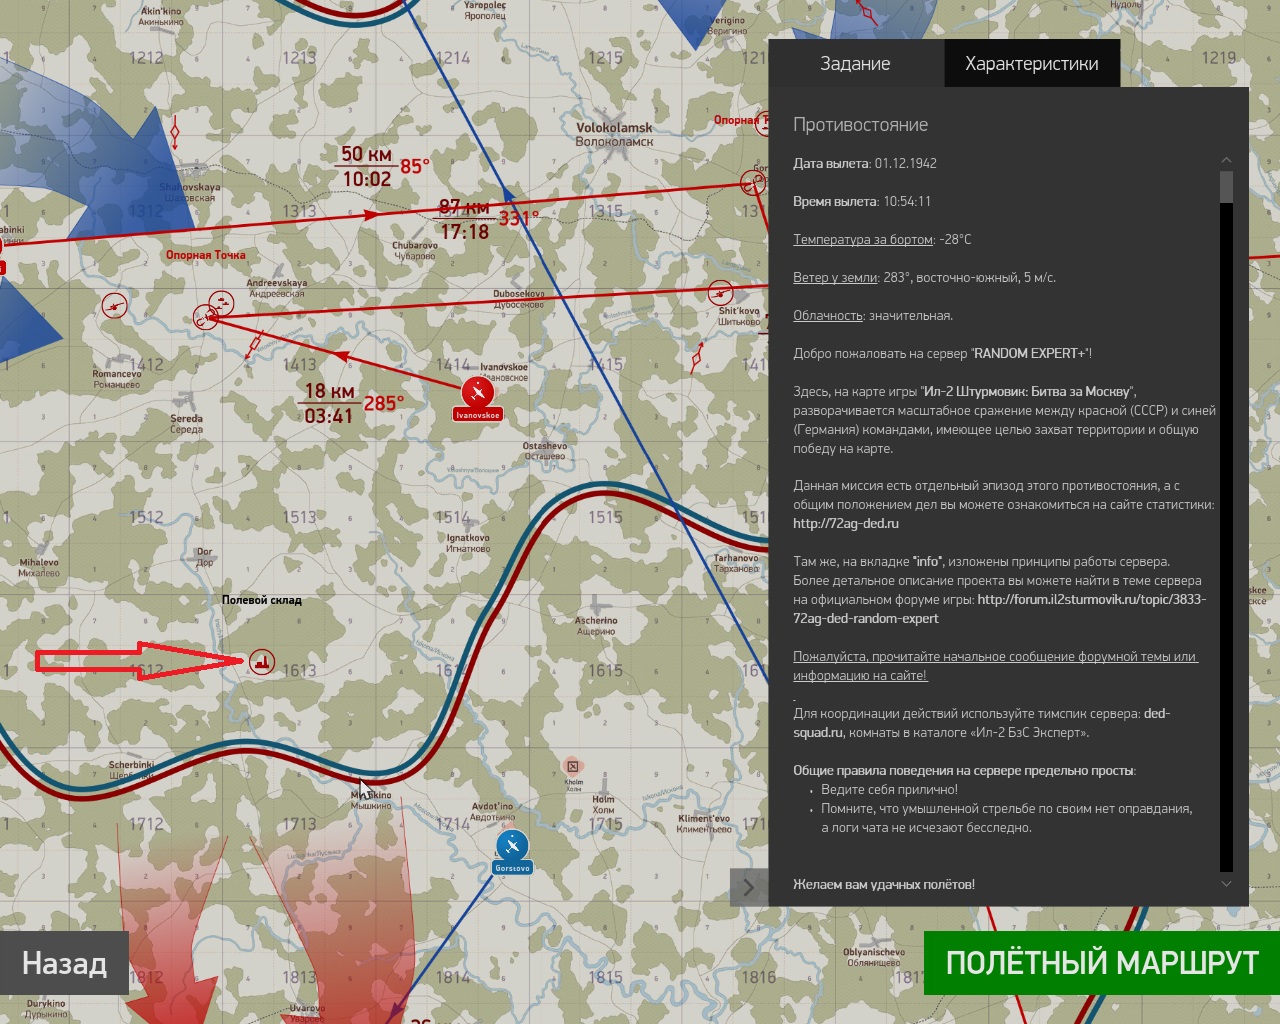Click the Sereda town label

(186, 424)
